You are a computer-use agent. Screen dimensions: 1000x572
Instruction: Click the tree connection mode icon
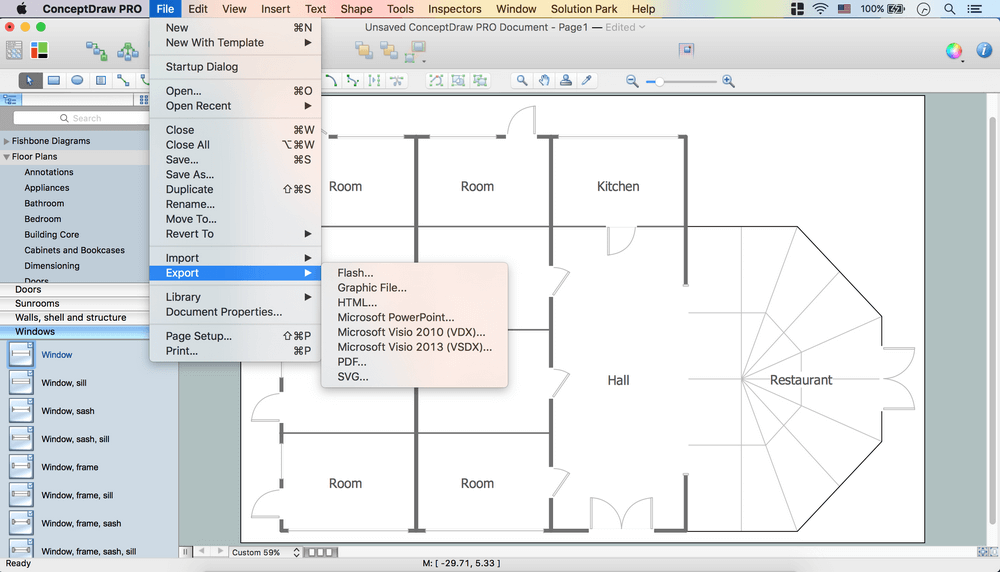click(x=128, y=51)
